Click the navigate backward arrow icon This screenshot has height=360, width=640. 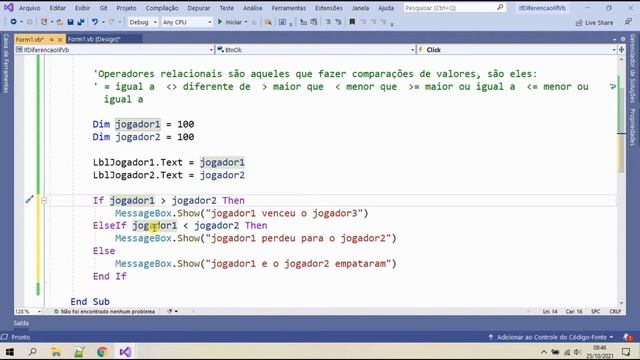(13, 22)
